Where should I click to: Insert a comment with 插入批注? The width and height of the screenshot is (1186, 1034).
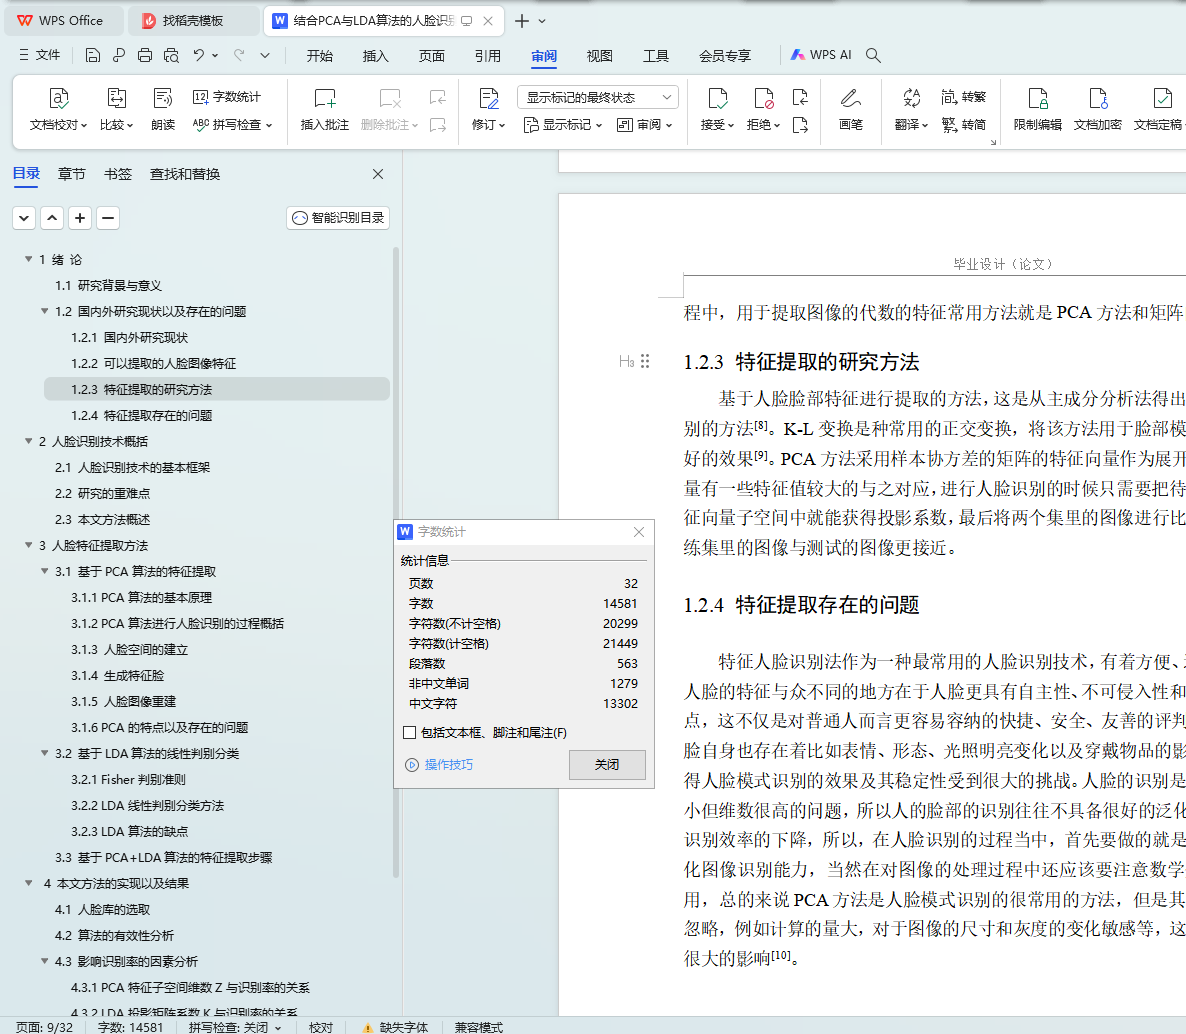pos(325,109)
